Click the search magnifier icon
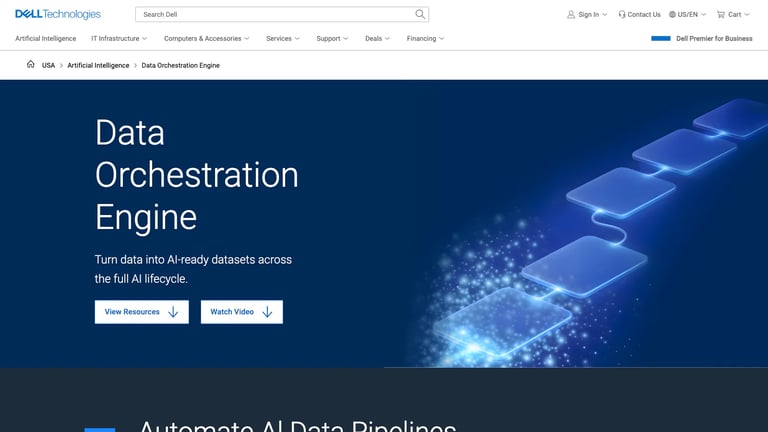This screenshot has width=768, height=432. tap(420, 14)
